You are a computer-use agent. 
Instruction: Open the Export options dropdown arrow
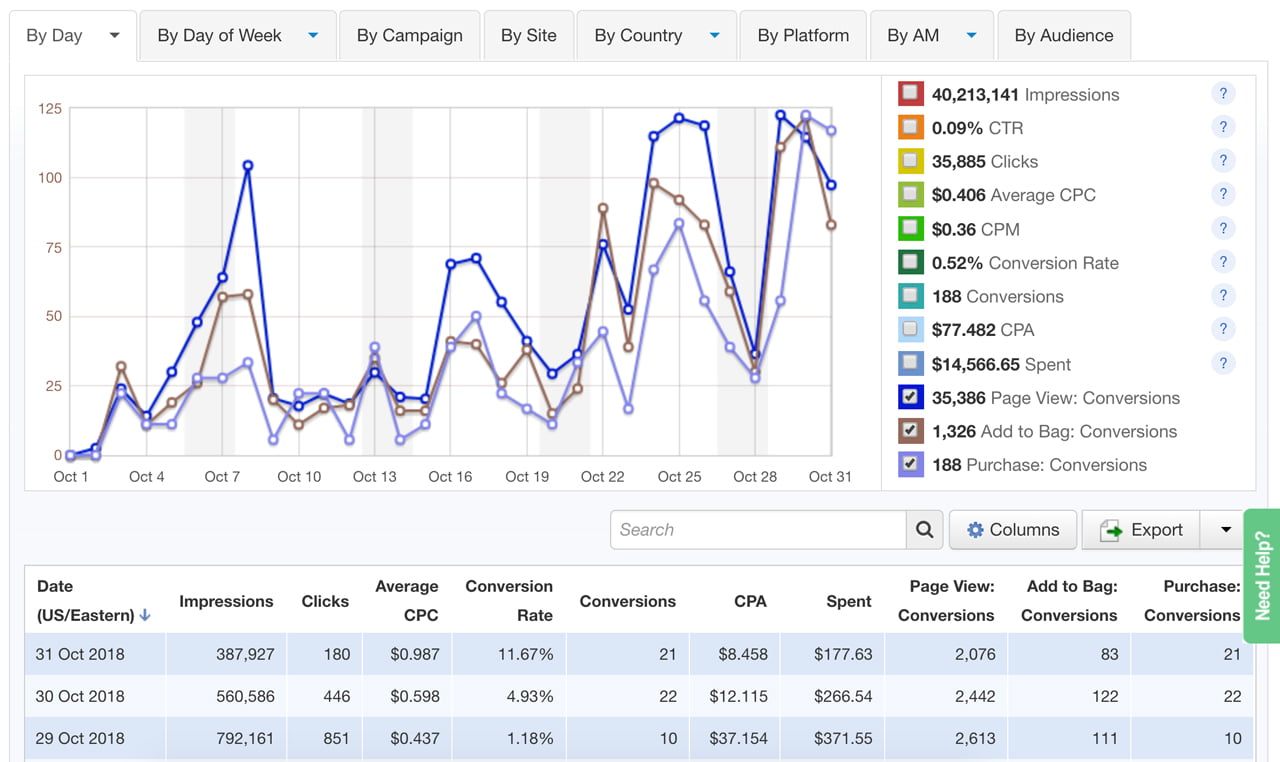click(x=1225, y=530)
